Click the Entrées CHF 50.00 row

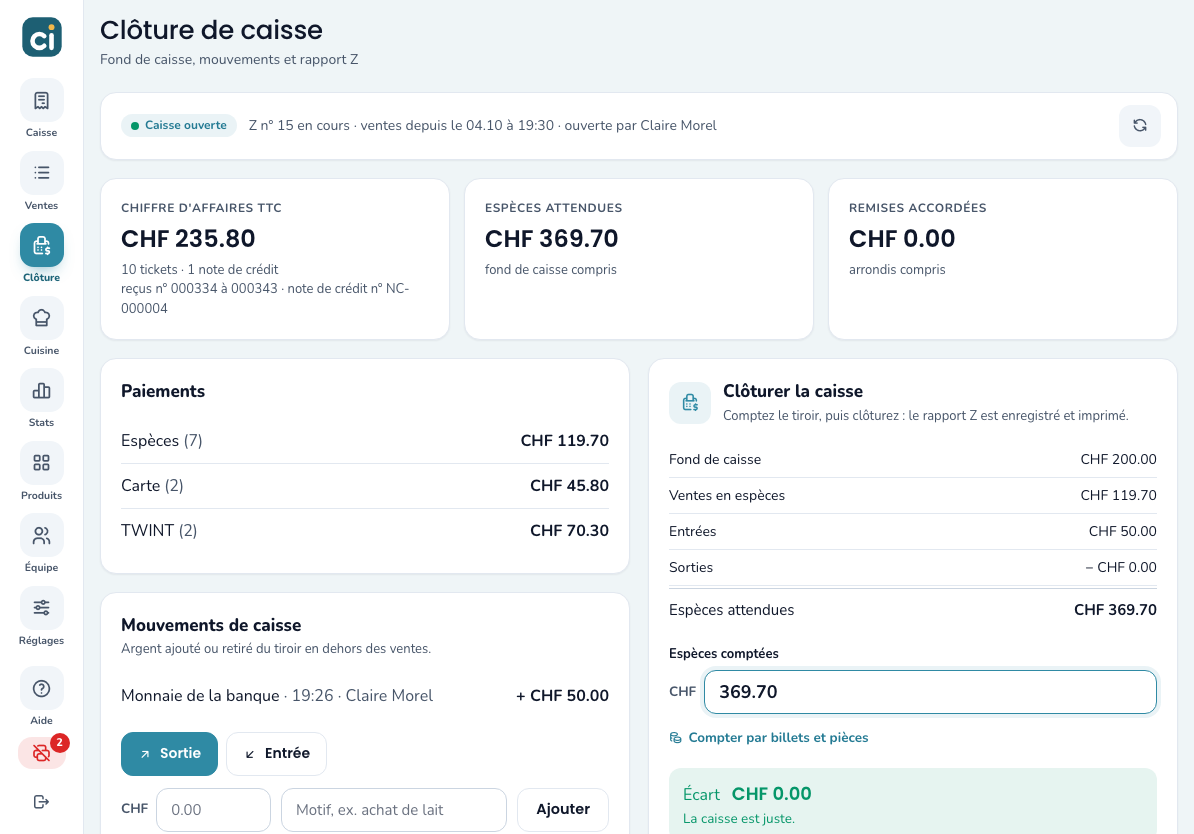(912, 531)
